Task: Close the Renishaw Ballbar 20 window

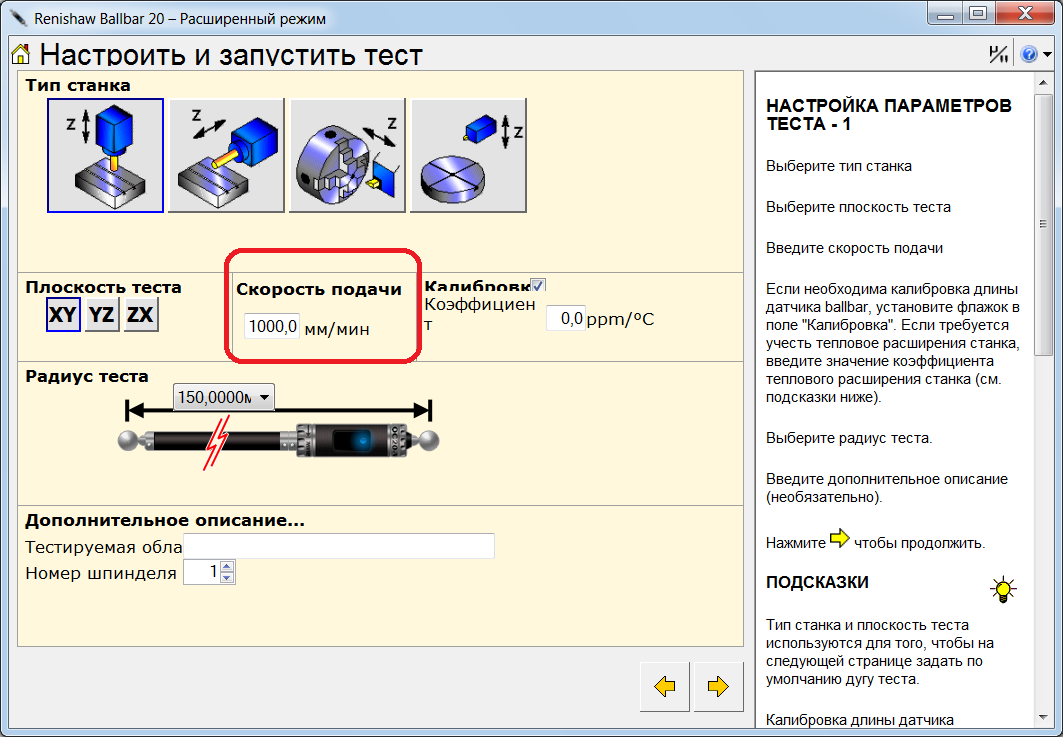Action: 1025,14
